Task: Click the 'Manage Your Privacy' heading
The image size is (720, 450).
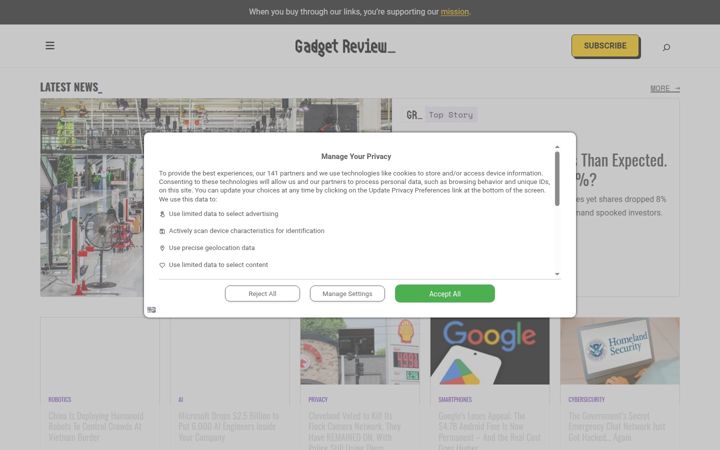Action: pyautogui.click(x=356, y=157)
